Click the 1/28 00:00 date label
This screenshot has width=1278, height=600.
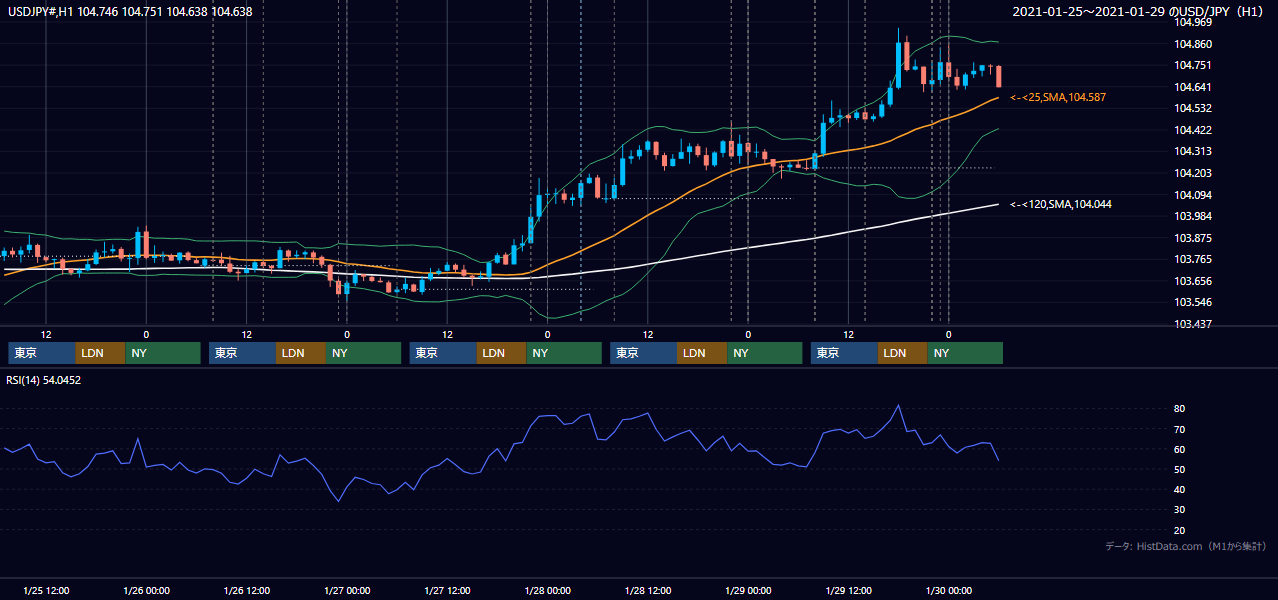tap(547, 590)
